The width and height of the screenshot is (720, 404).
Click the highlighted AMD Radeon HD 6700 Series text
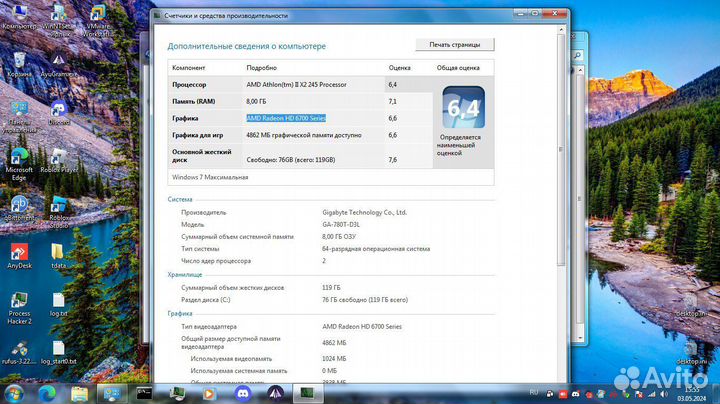(285, 118)
